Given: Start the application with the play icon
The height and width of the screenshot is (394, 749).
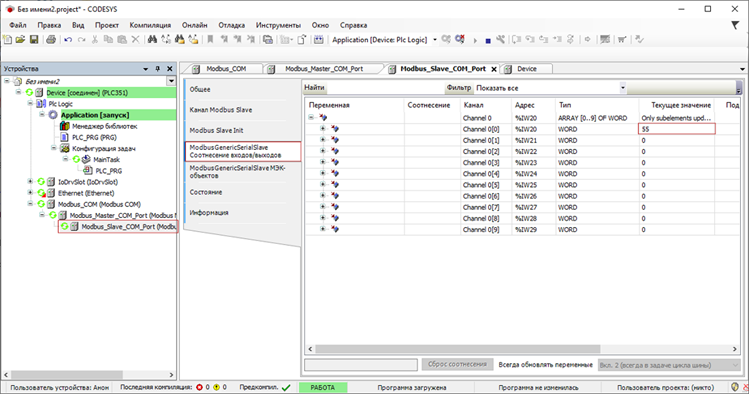Looking at the screenshot, I should 475,40.
